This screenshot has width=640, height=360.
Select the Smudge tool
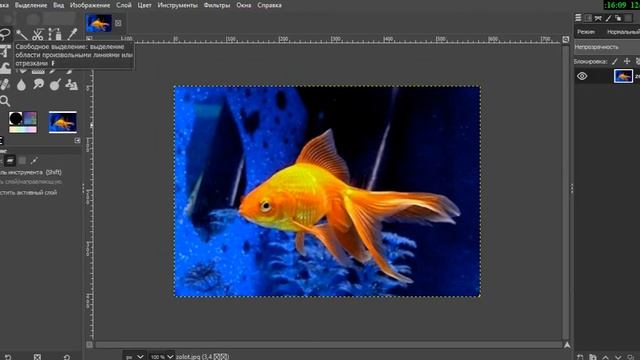pos(38,85)
